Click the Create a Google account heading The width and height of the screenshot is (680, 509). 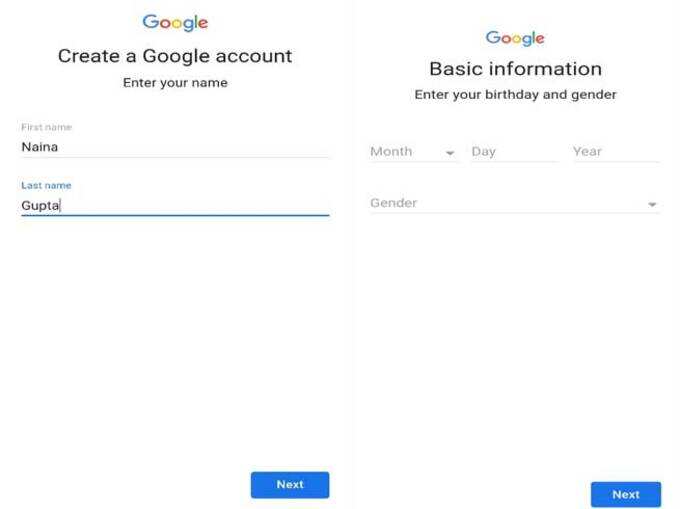[175, 56]
